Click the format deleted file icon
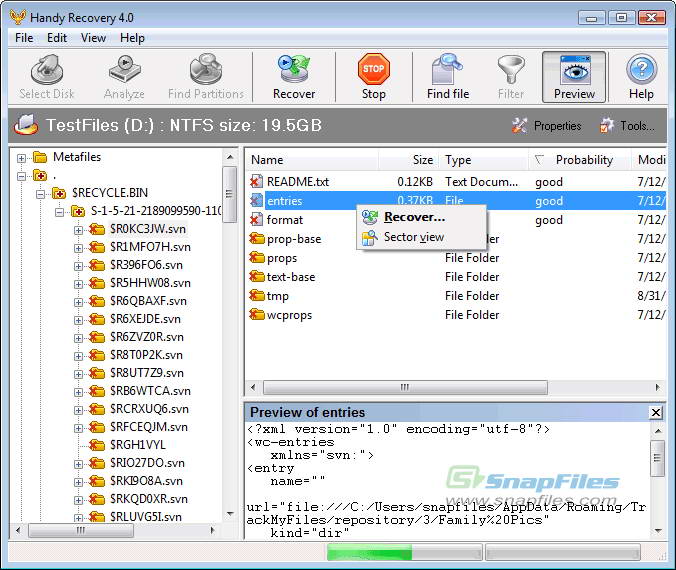Image resolution: width=676 pixels, height=570 pixels. pos(257,219)
